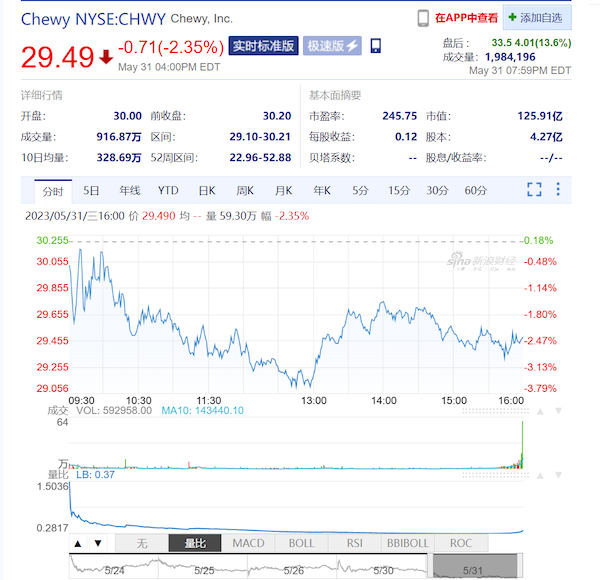
Task: Select the 日K candlestick tab
Action: tap(207, 191)
